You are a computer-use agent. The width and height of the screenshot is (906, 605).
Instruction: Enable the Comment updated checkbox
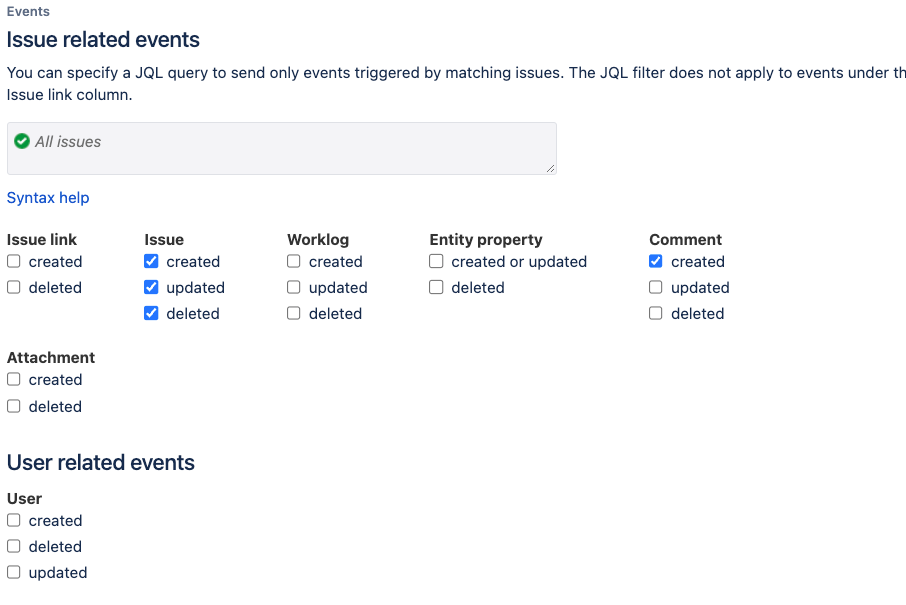[656, 287]
